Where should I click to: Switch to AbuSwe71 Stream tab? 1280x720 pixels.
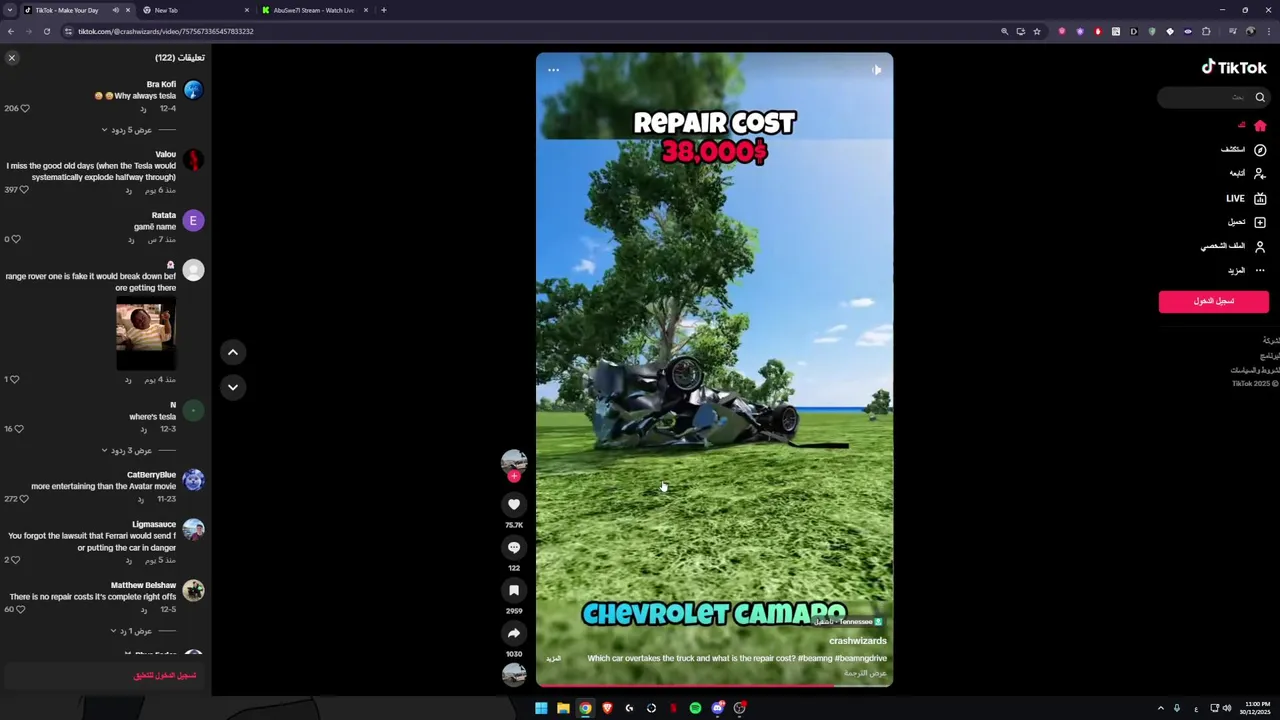click(314, 10)
